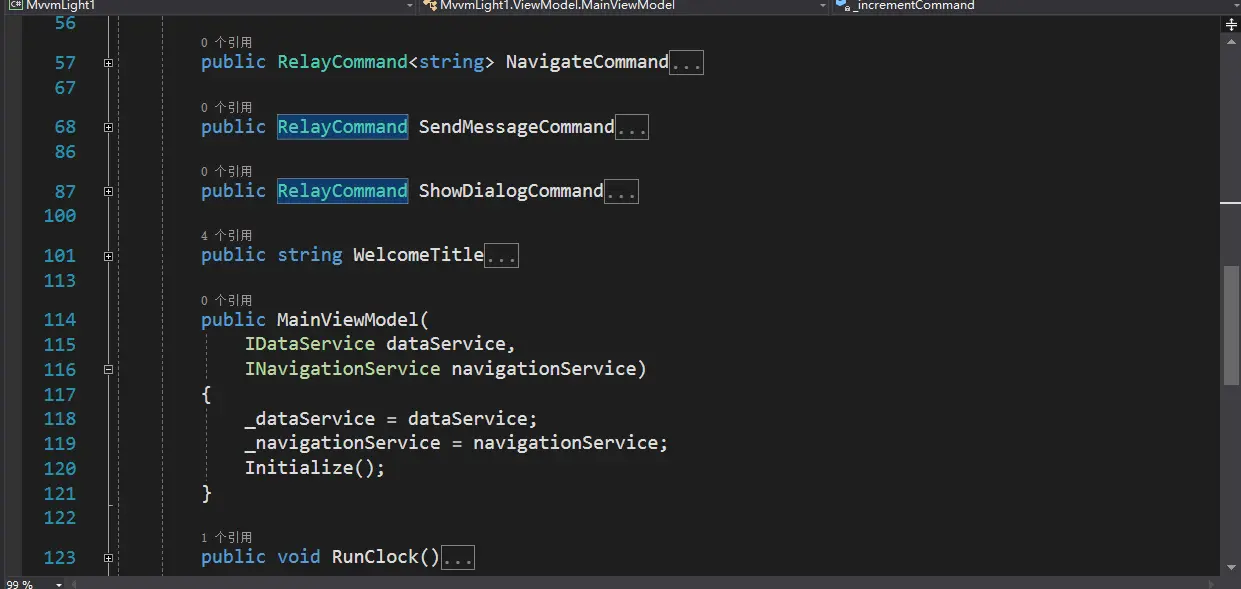Click line number 114 in the margin

click(x=60, y=320)
